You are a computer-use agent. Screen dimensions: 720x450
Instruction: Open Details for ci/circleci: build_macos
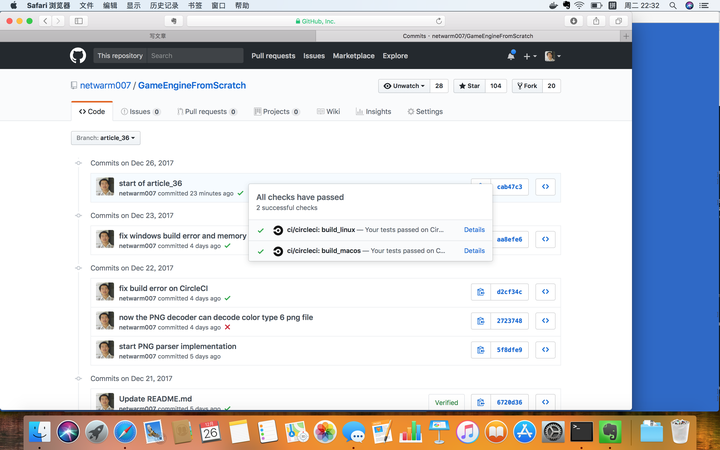(x=474, y=251)
